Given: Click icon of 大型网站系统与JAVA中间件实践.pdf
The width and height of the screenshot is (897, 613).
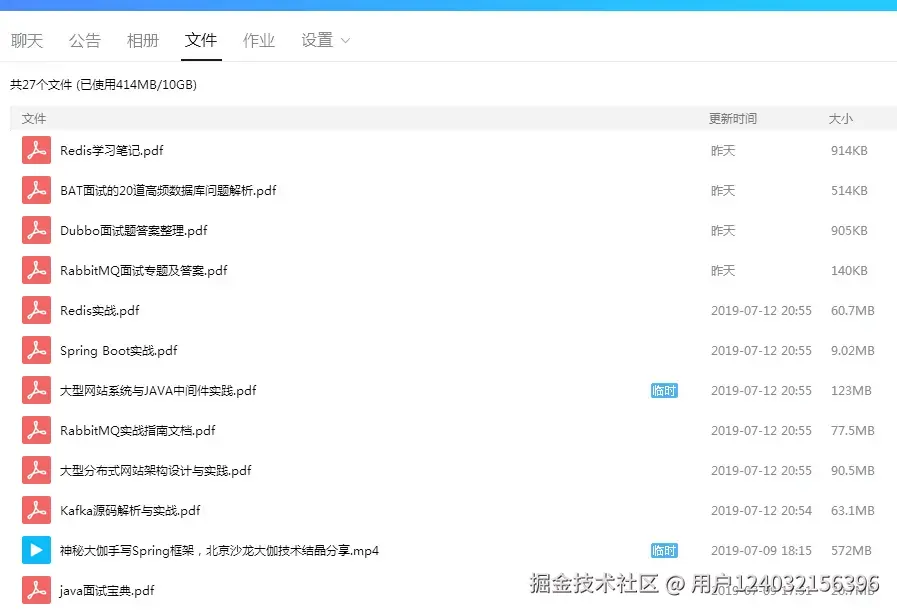Looking at the screenshot, I should click(x=37, y=390).
